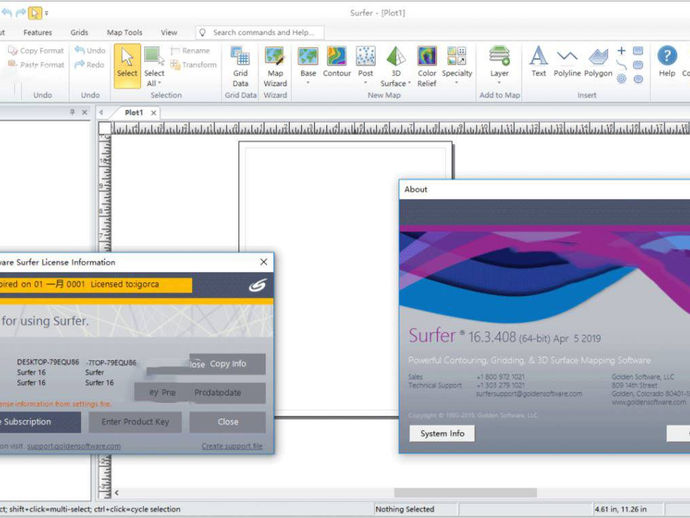Activate the Select arrow tool
Viewport: 690px width, 518px height.
coord(127,66)
